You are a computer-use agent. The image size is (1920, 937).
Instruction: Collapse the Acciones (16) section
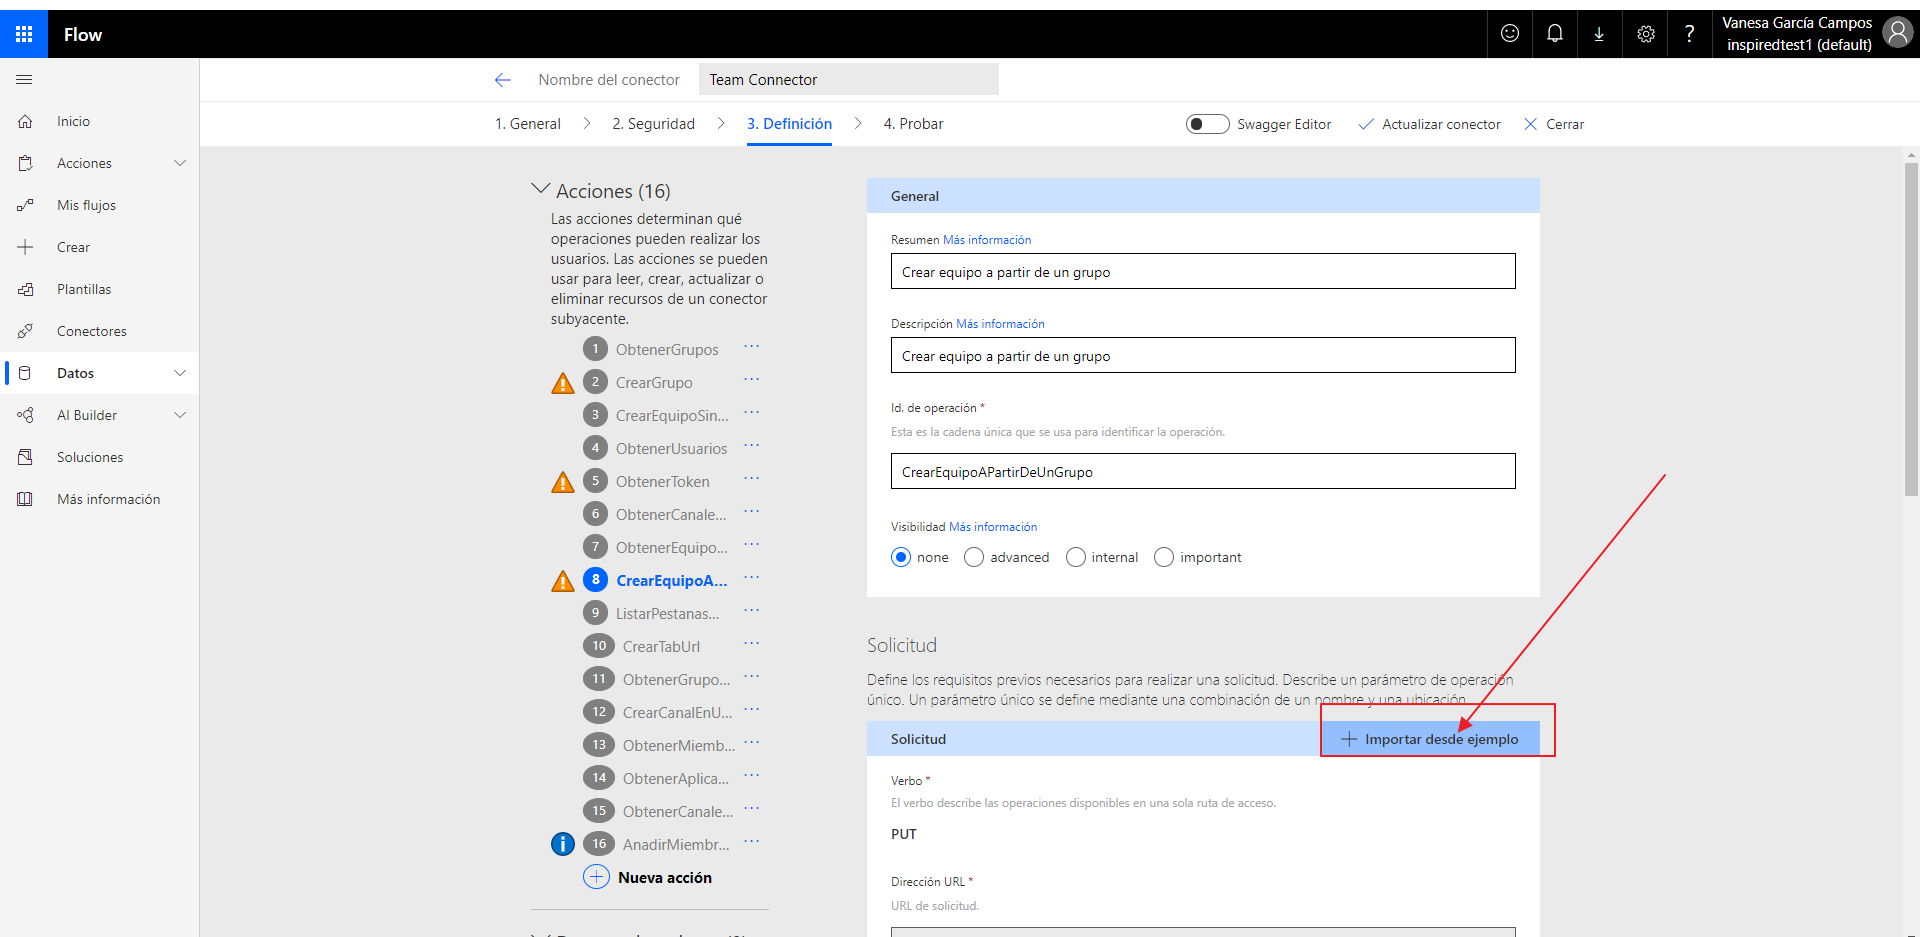[541, 189]
